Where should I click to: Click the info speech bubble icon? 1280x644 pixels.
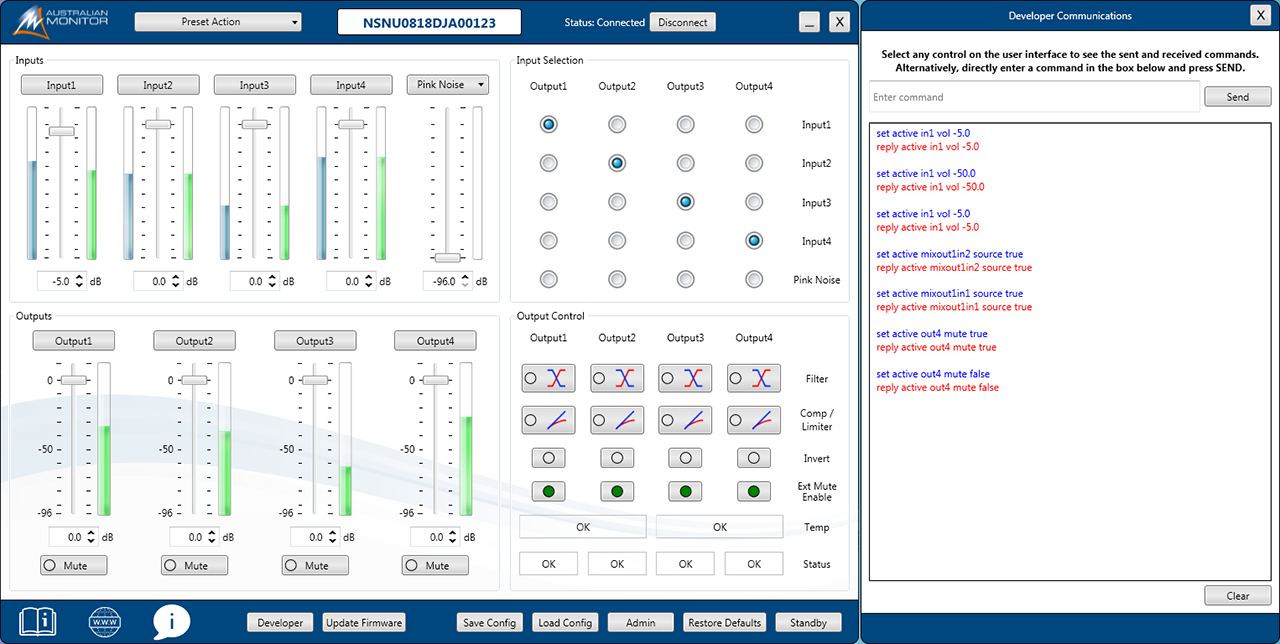(171, 621)
